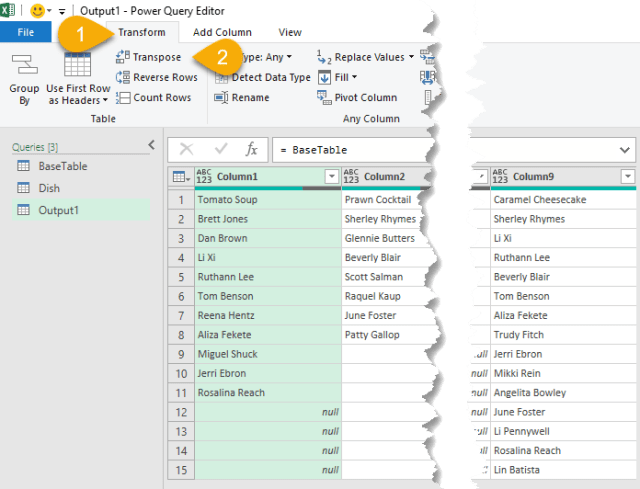Screen dimensions: 640x489
Task: Click Trudy Fitch in Column9
Action: tap(563, 335)
